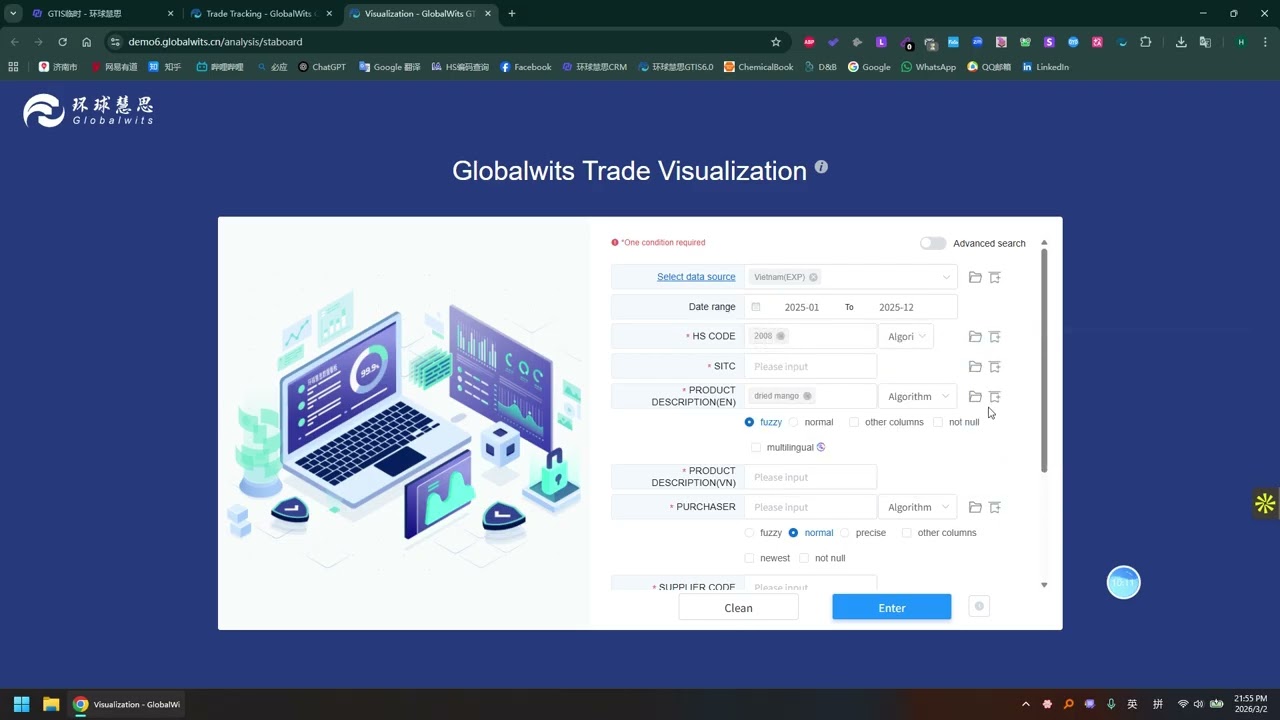Open new browser tab

tap(512, 14)
